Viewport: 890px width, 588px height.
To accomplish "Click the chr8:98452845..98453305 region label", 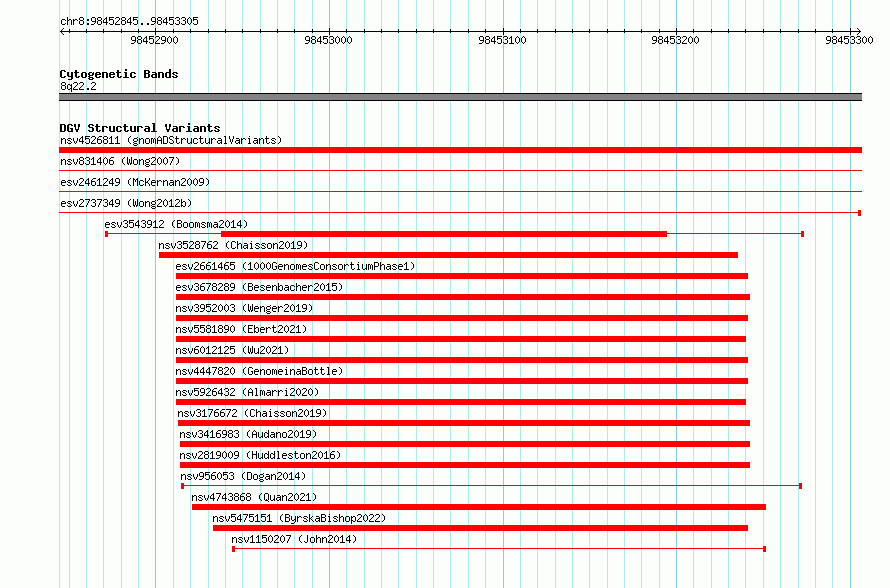I will (129, 21).
